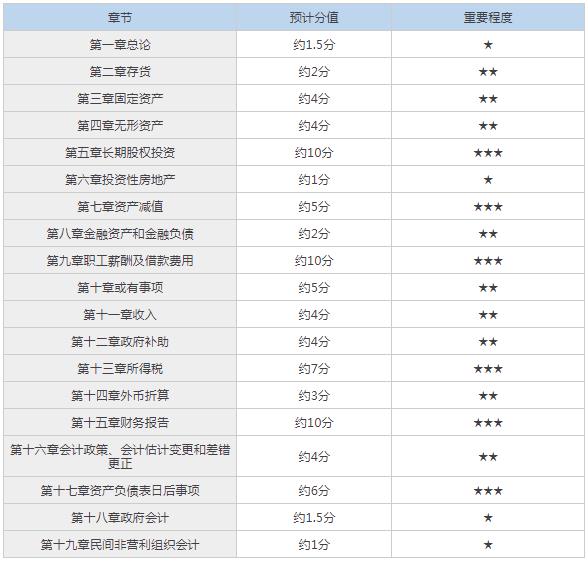The image size is (588, 561).
Task: Click the two stars for 第十一章收入
Action: coord(488,315)
